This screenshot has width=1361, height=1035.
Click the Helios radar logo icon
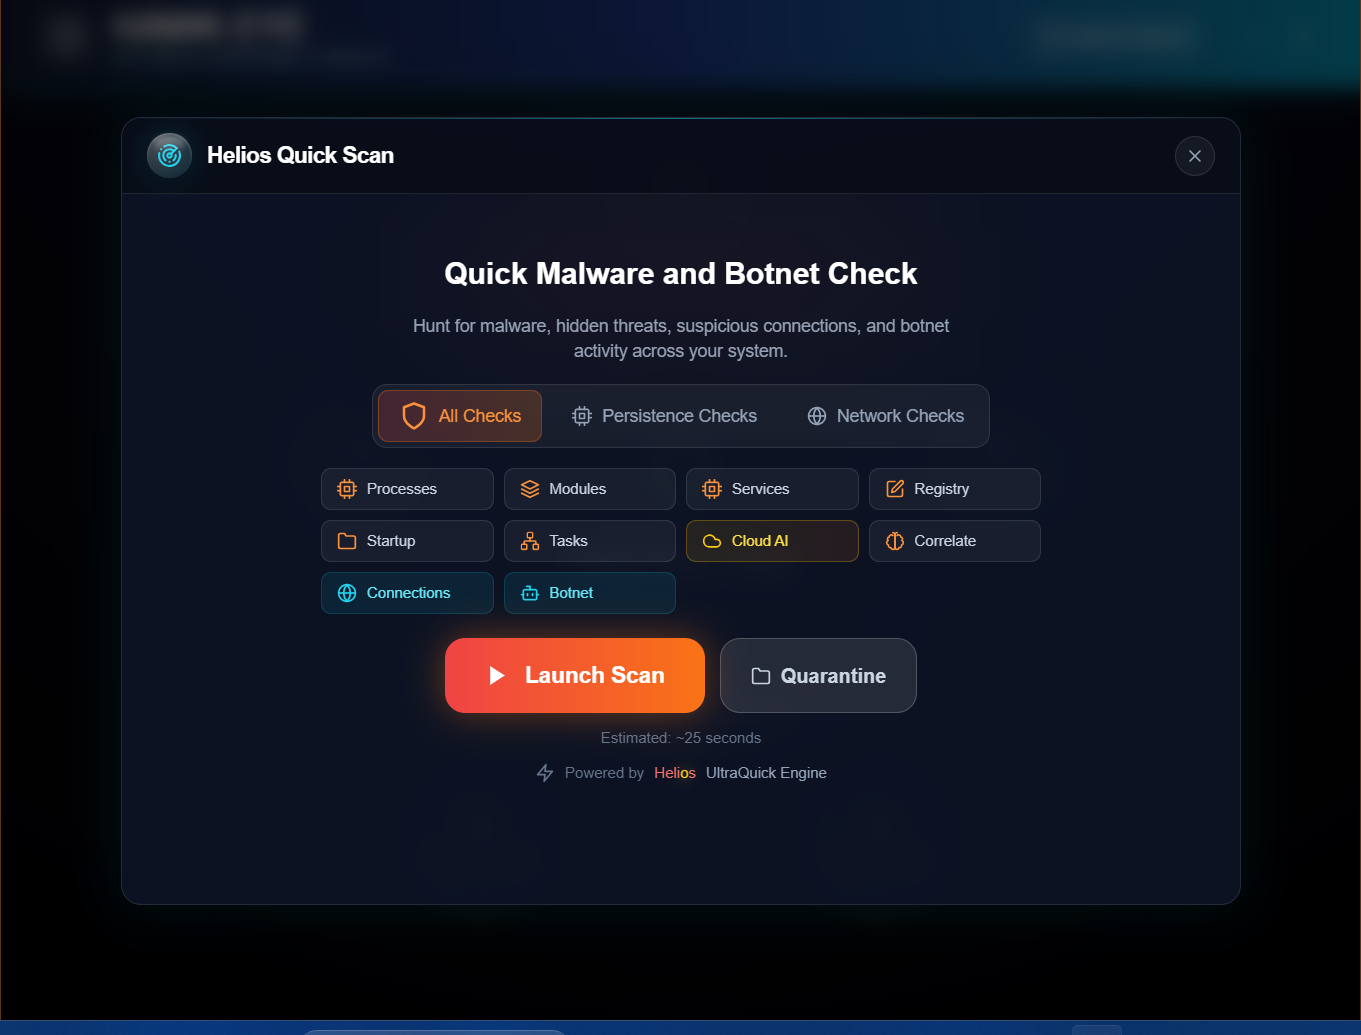click(169, 155)
